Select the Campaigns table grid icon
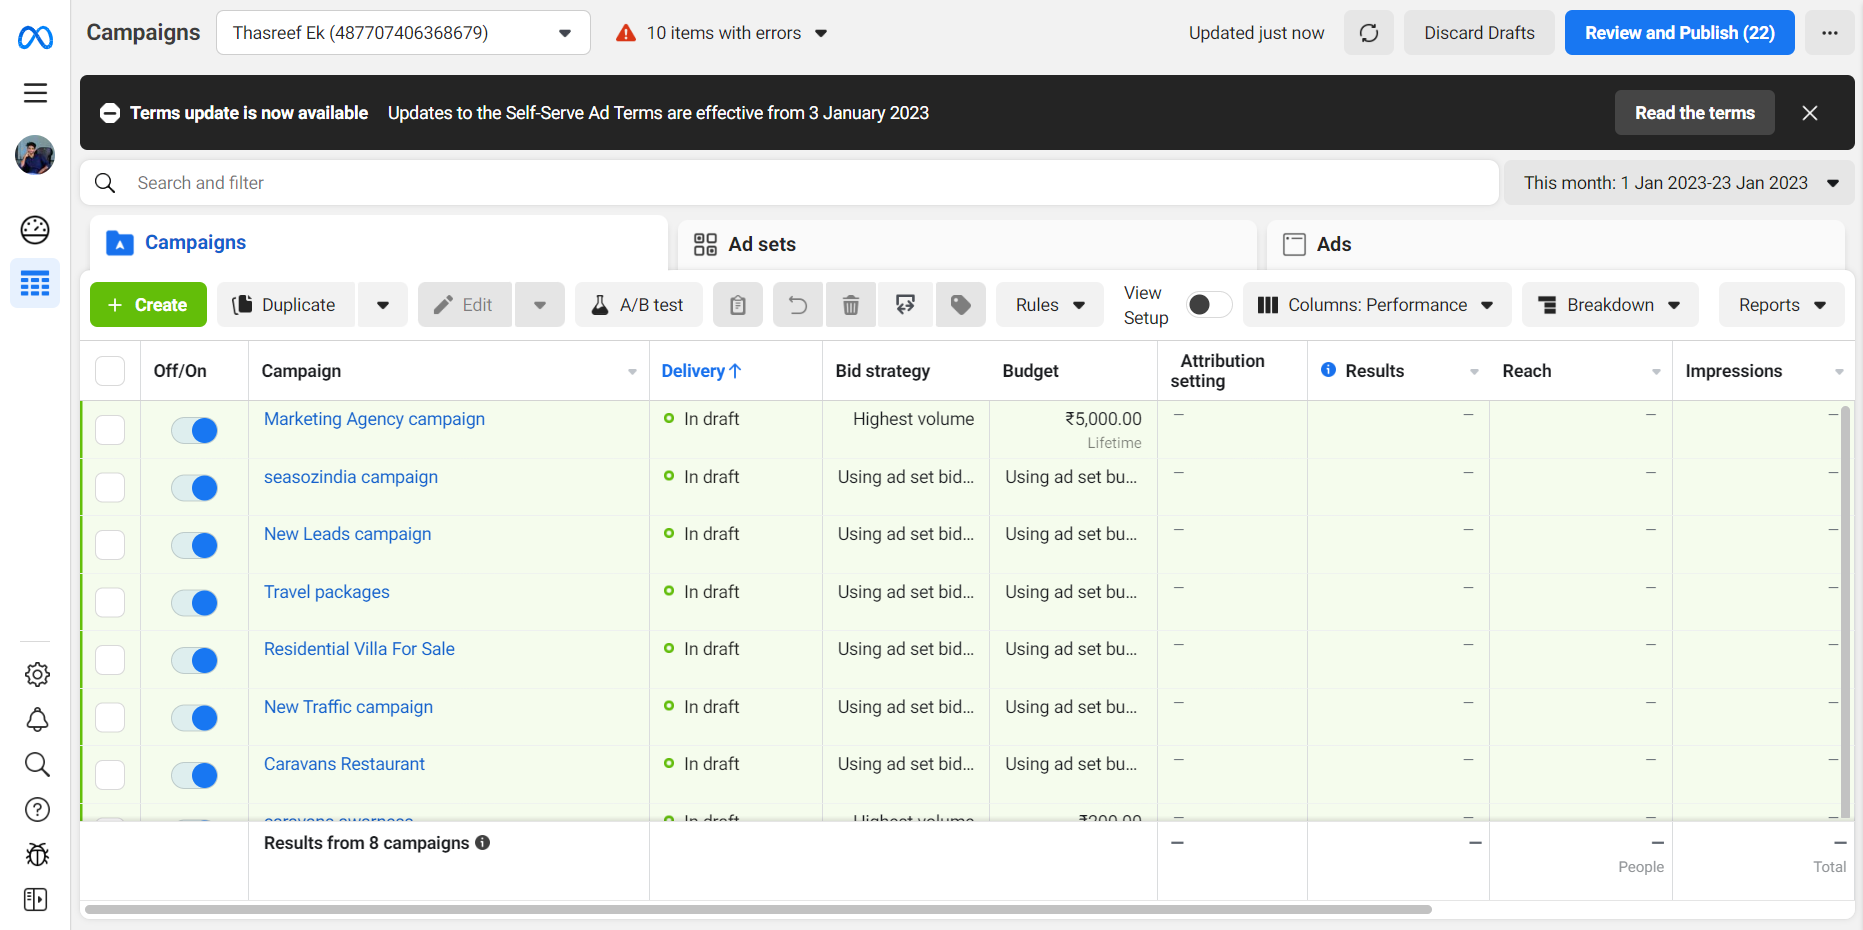Image resolution: width=1863 pixels, height=930 pixels. (x=35, y=284)
